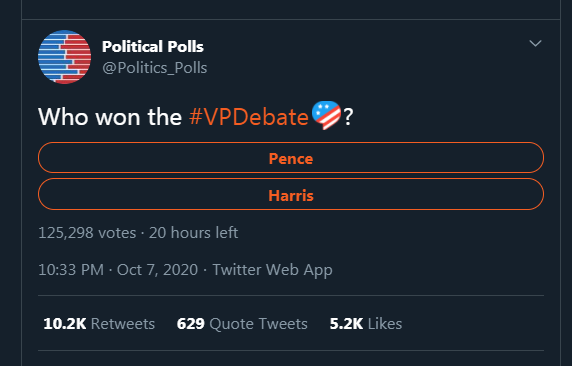Viewport: 572px width, 366px height.
Task: Click the 'Who won the' tweet text
Action: (x=110, y=117)
